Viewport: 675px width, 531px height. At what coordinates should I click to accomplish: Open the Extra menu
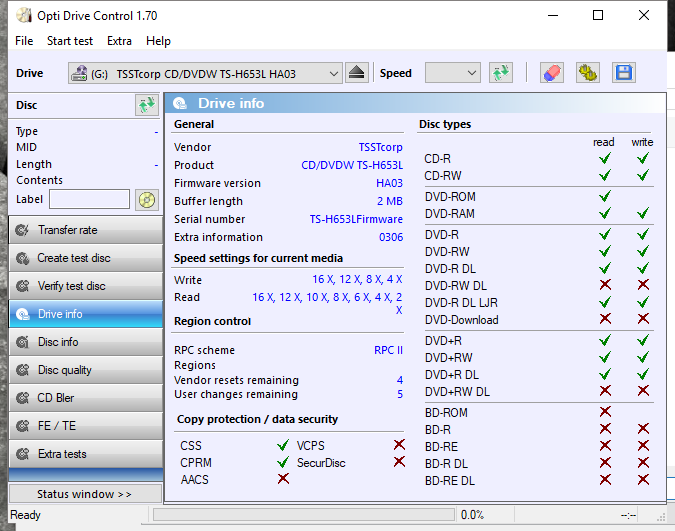pos(119,41)
